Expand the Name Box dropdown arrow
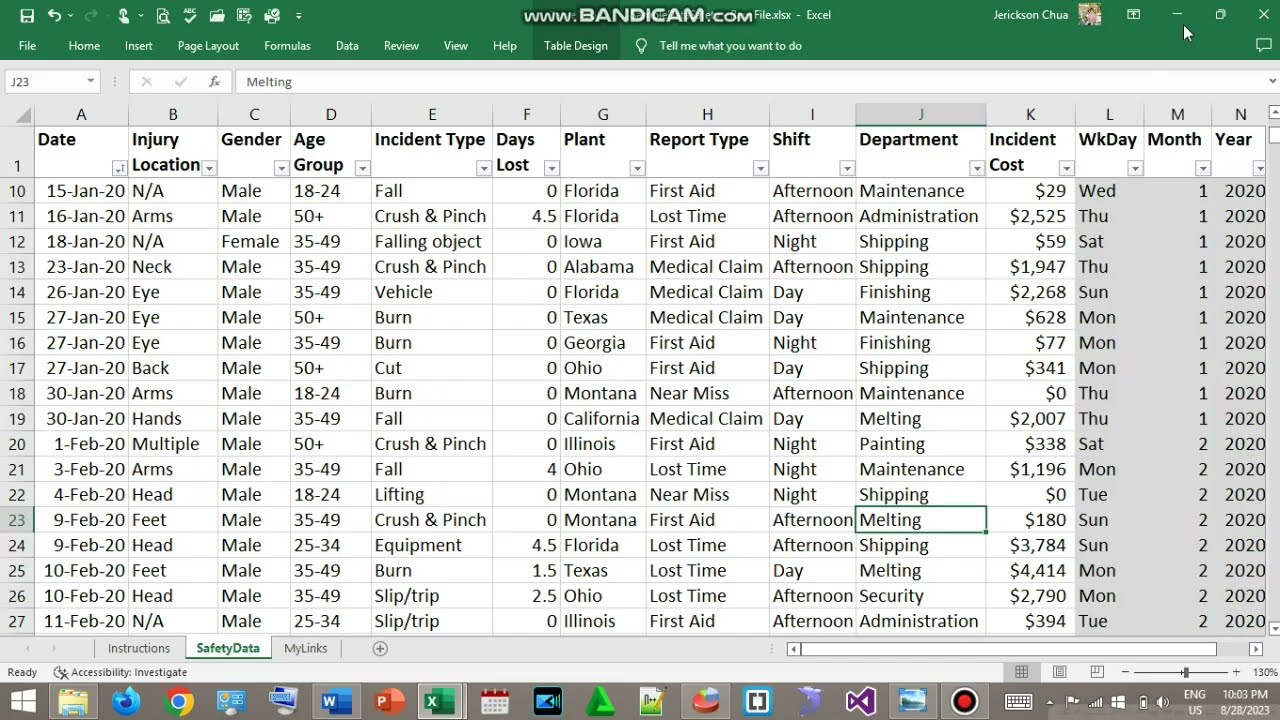Screen dimensions: 1280x720 91,82
